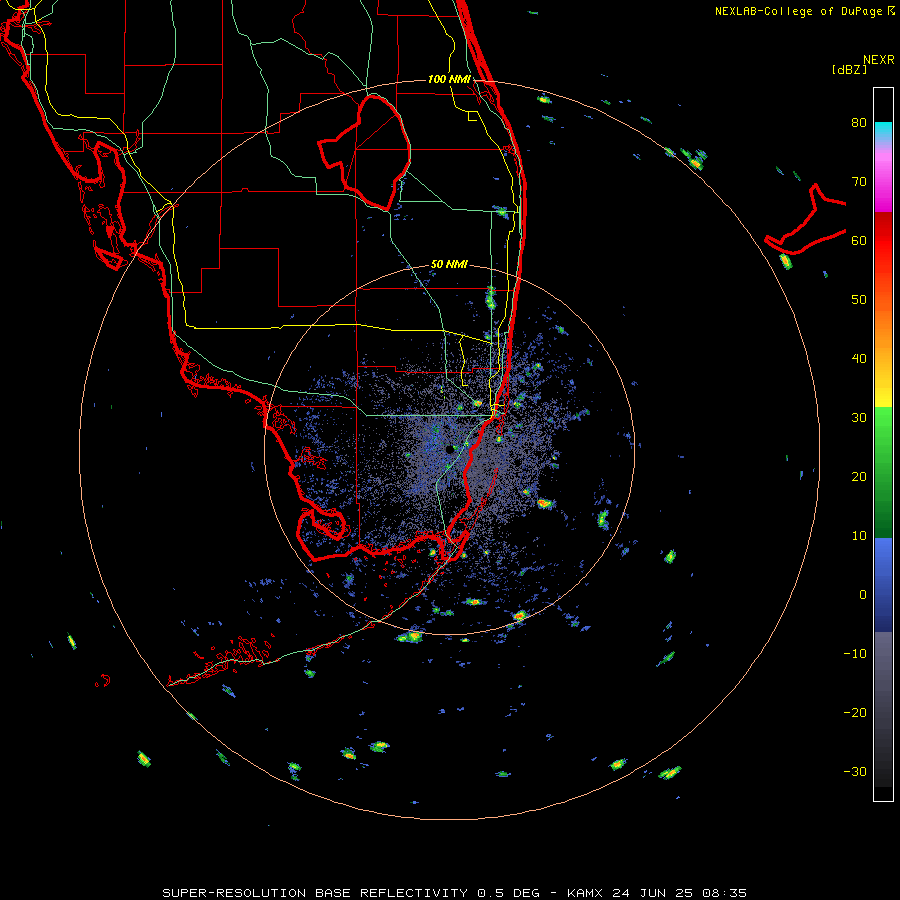The image size is (900, 900).
Task: Click the 30 dBZ scale value
Action: point(859,418)
